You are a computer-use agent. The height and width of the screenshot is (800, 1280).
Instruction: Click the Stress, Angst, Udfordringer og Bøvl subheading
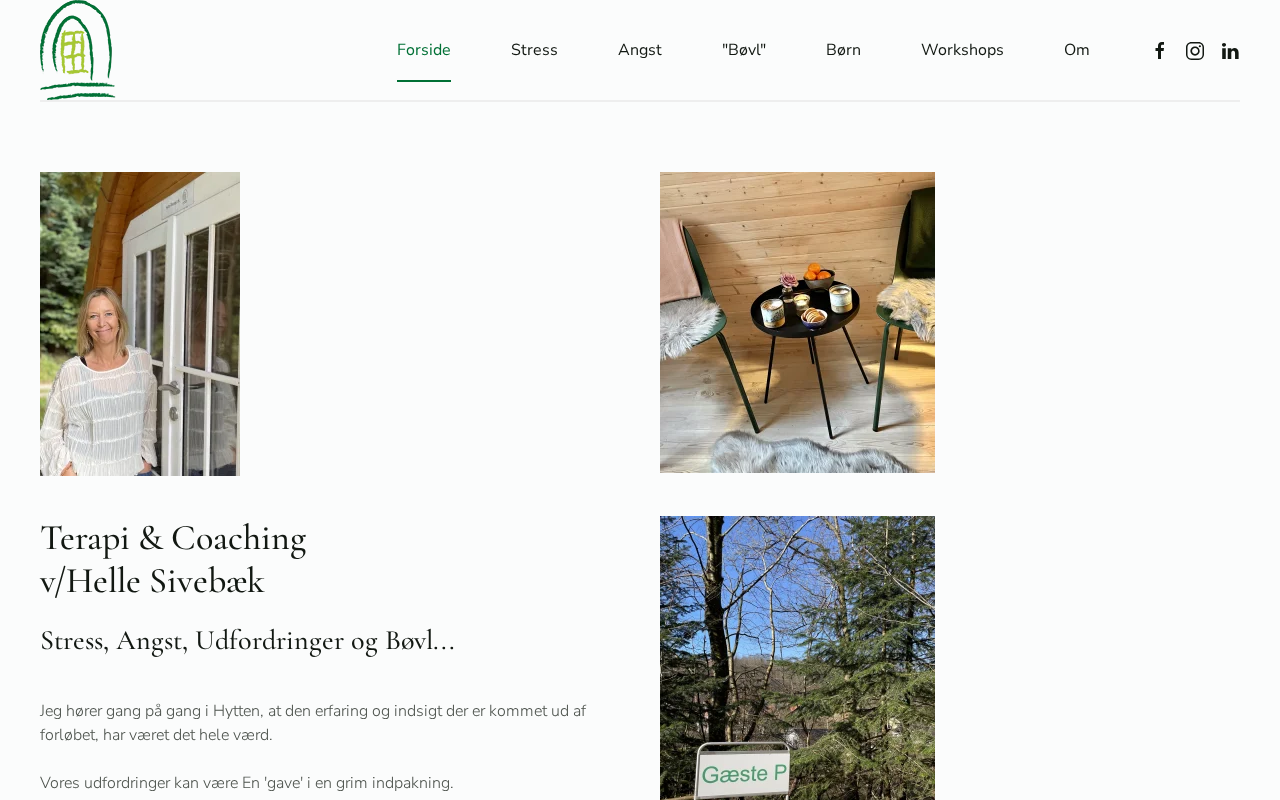247,641
